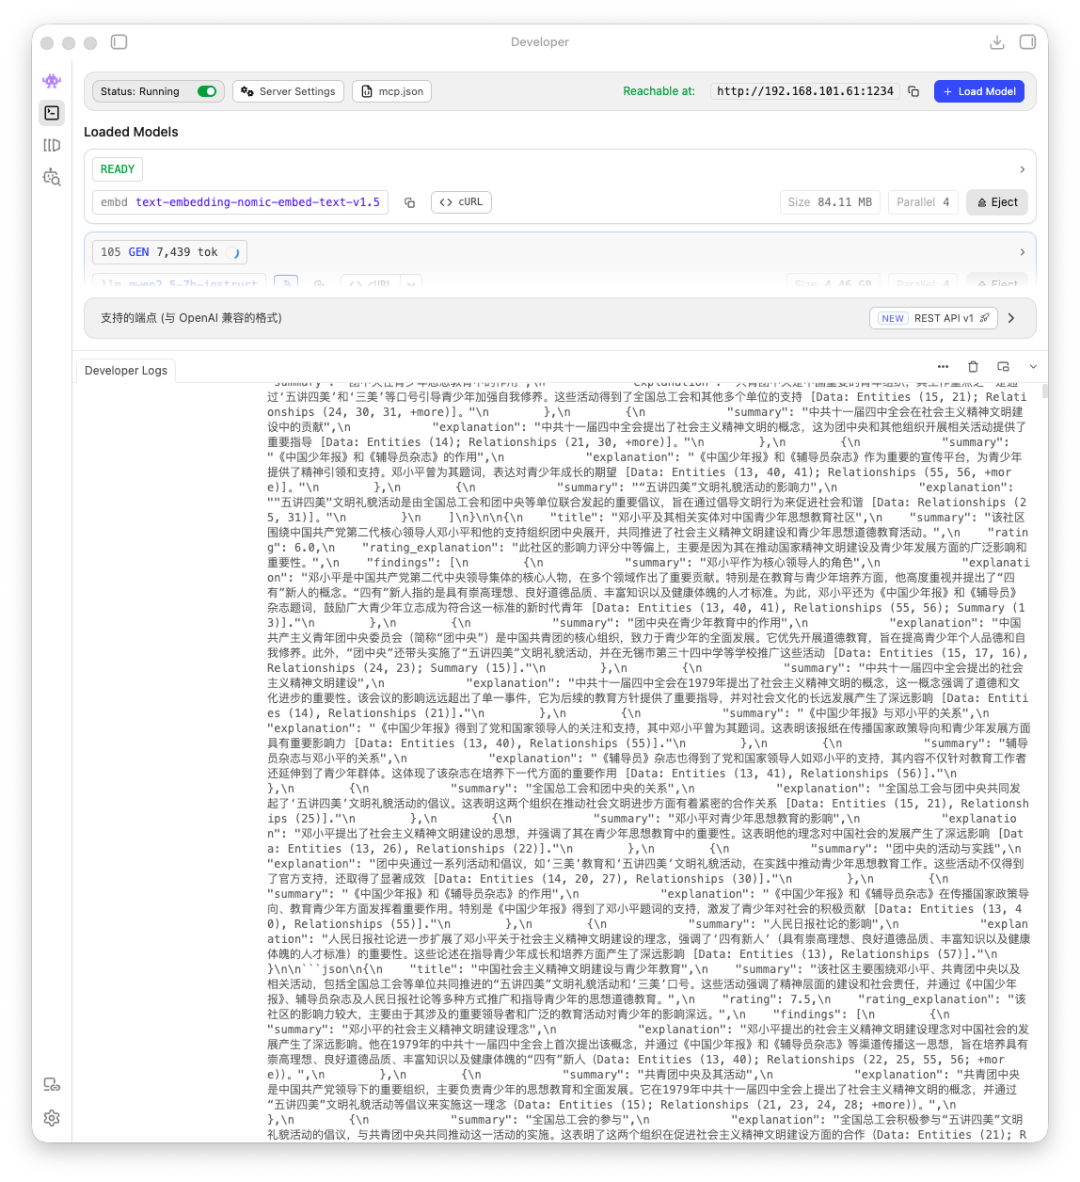
Task: Click the Load Model button
Action: click(x=979, y=91)
